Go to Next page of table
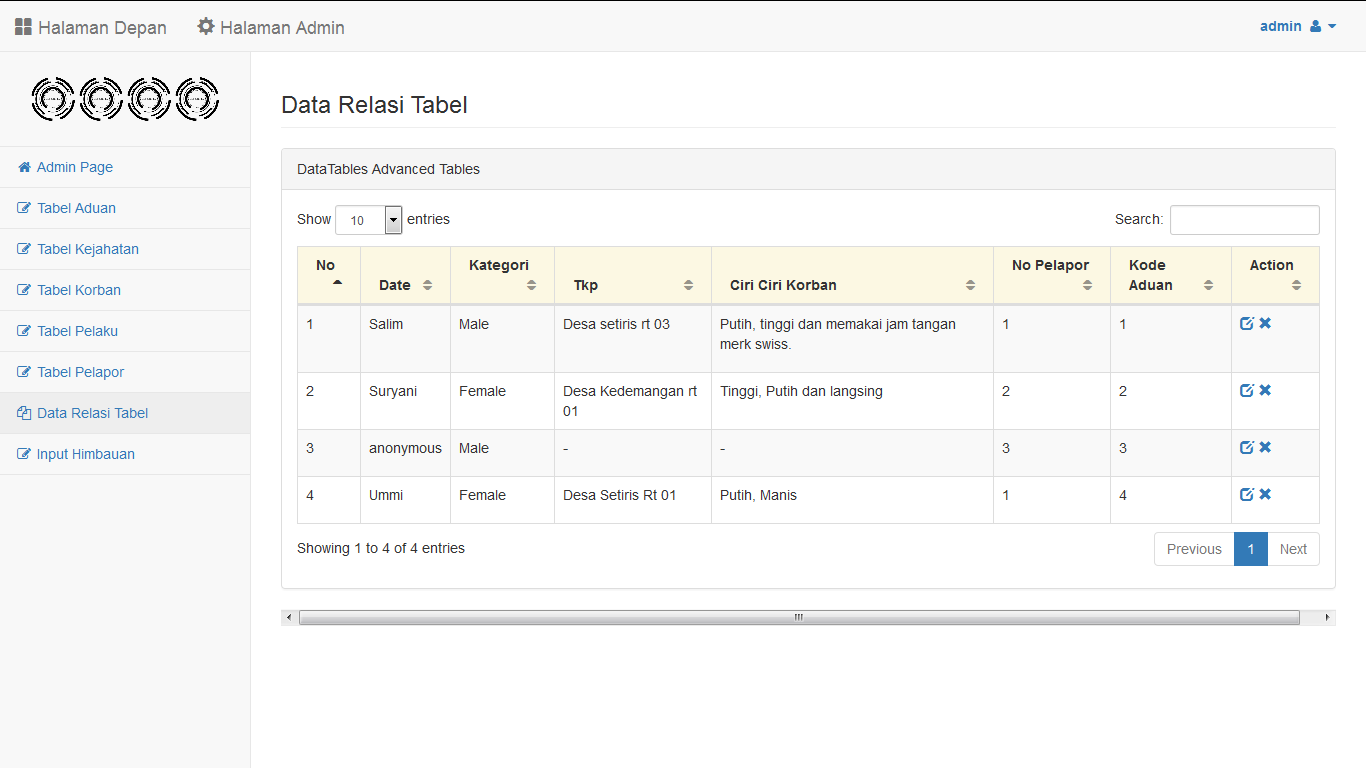This screenshot has width=1366, height=768. click(1293, 549)
